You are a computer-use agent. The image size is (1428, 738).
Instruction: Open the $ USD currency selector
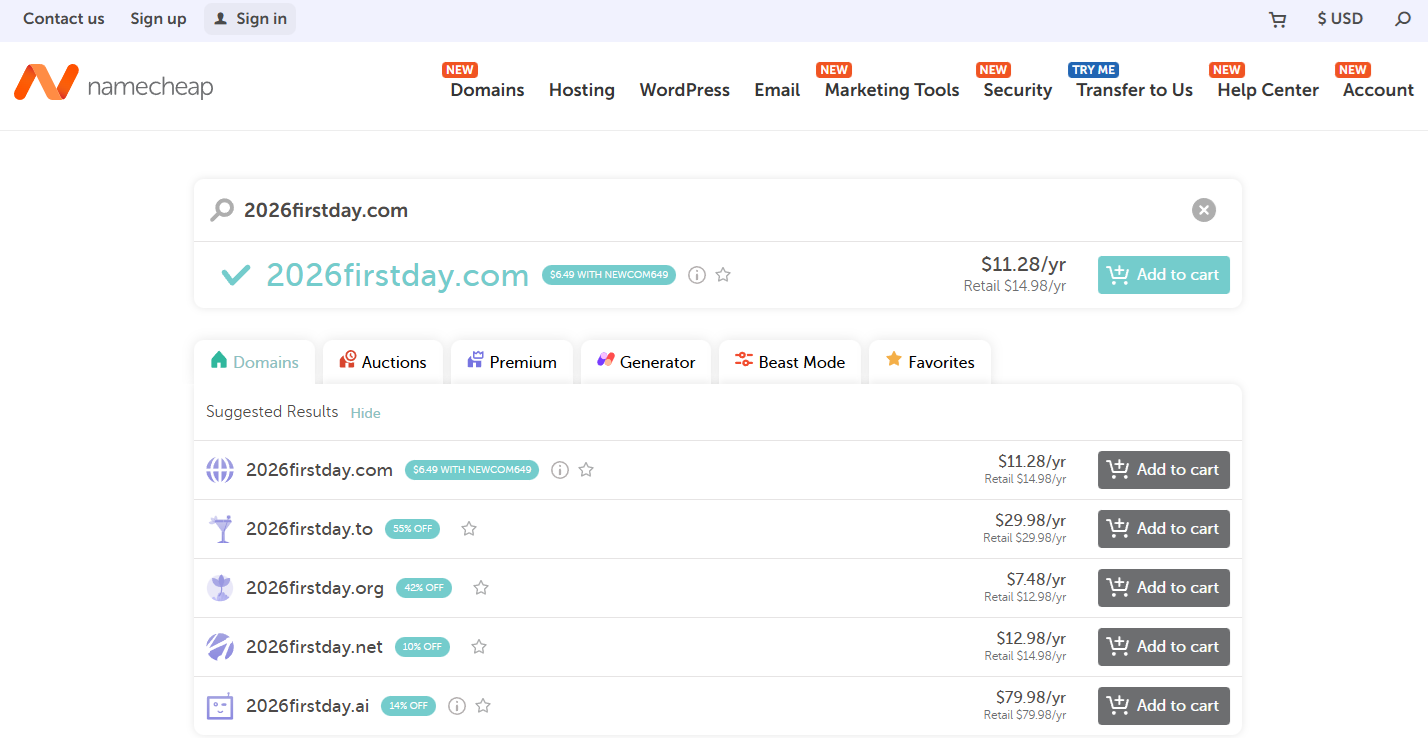pyautogui.click(x=1340, y=19)
